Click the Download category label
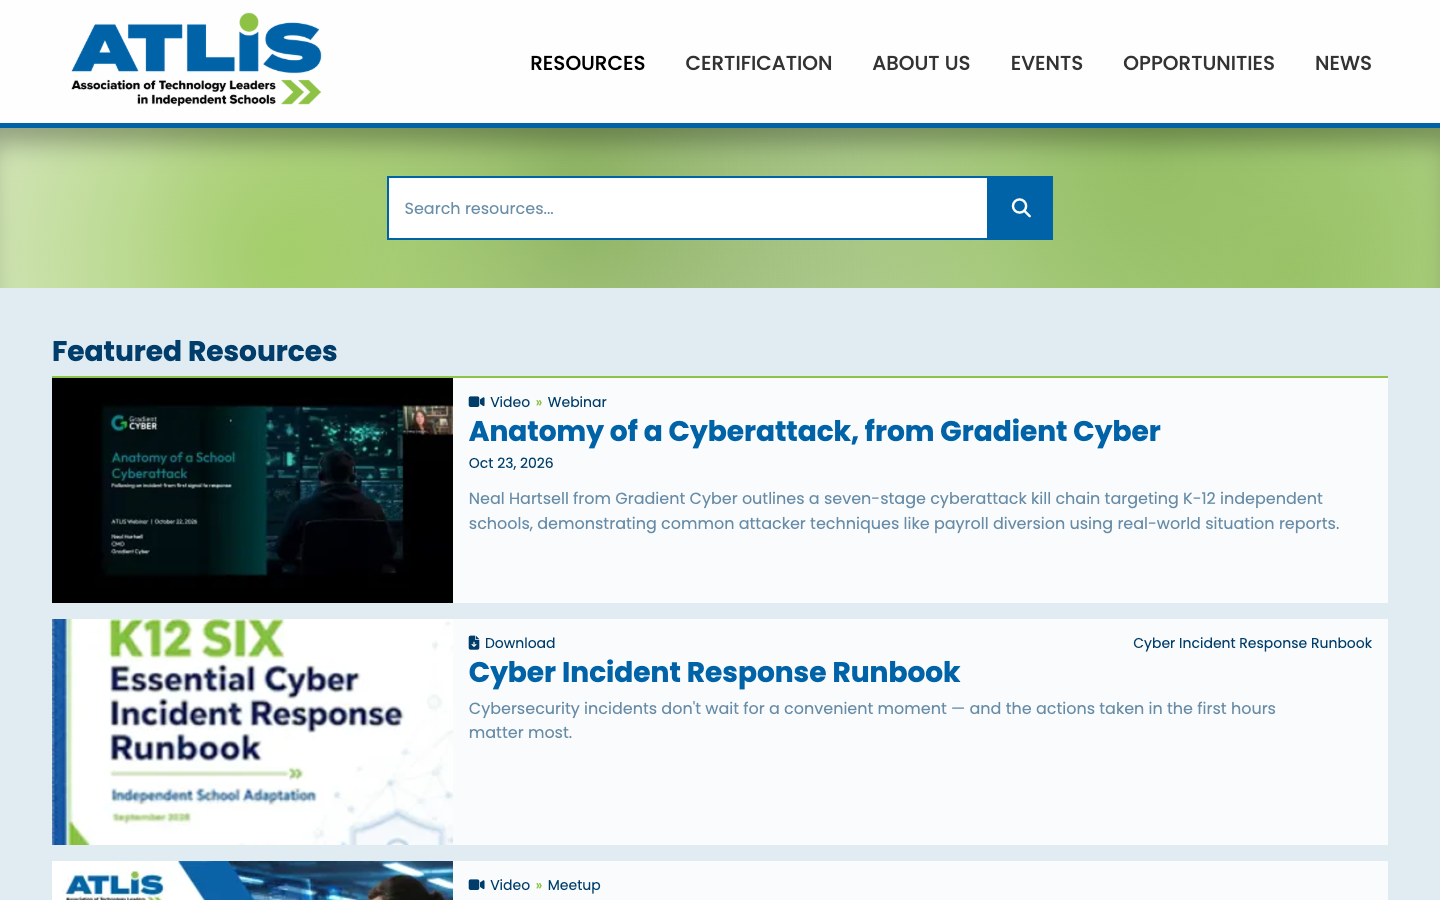 tap(520, 643)
